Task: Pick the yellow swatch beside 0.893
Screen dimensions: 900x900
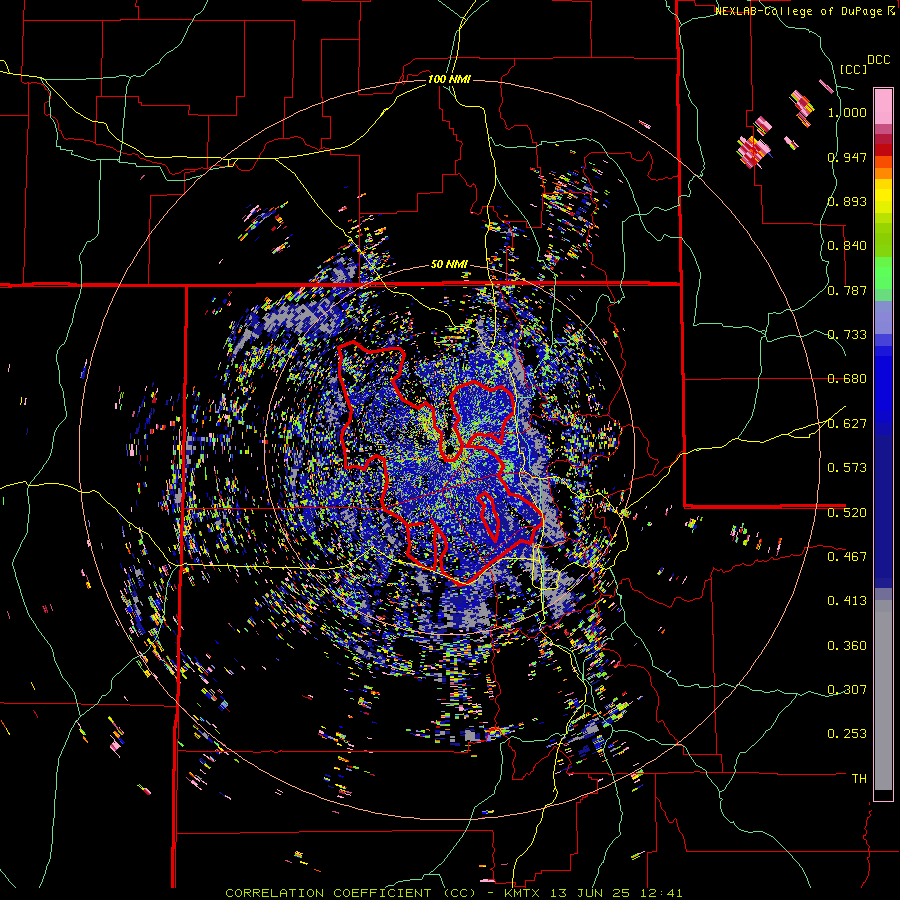Action: [x=883, y=197]
